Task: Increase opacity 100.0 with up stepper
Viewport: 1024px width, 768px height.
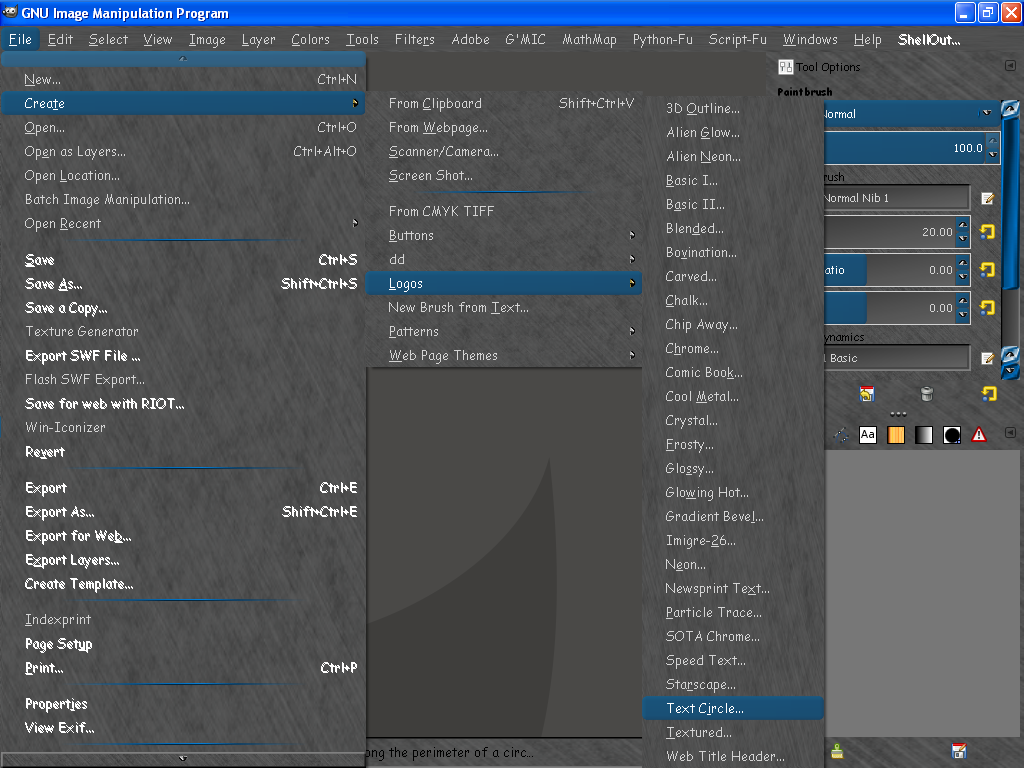Action: (993, 140)
